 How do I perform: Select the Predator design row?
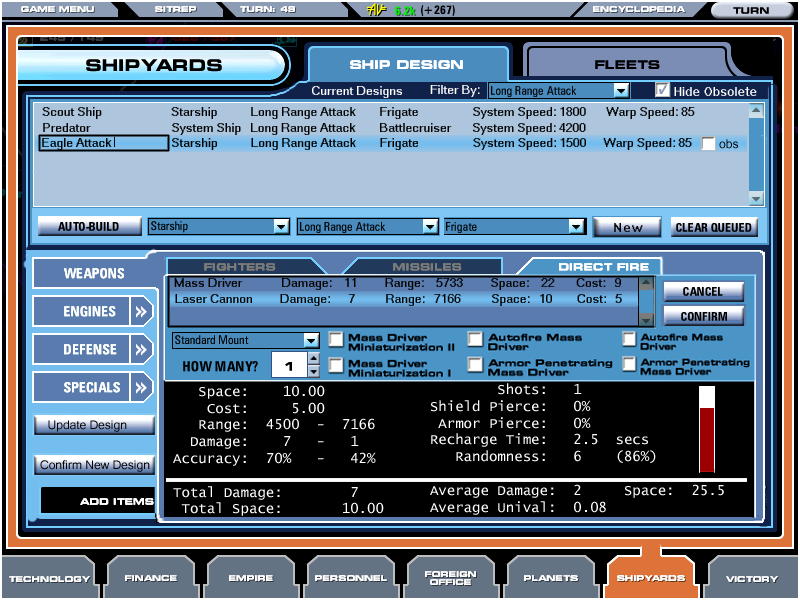[x=66, y=128]
